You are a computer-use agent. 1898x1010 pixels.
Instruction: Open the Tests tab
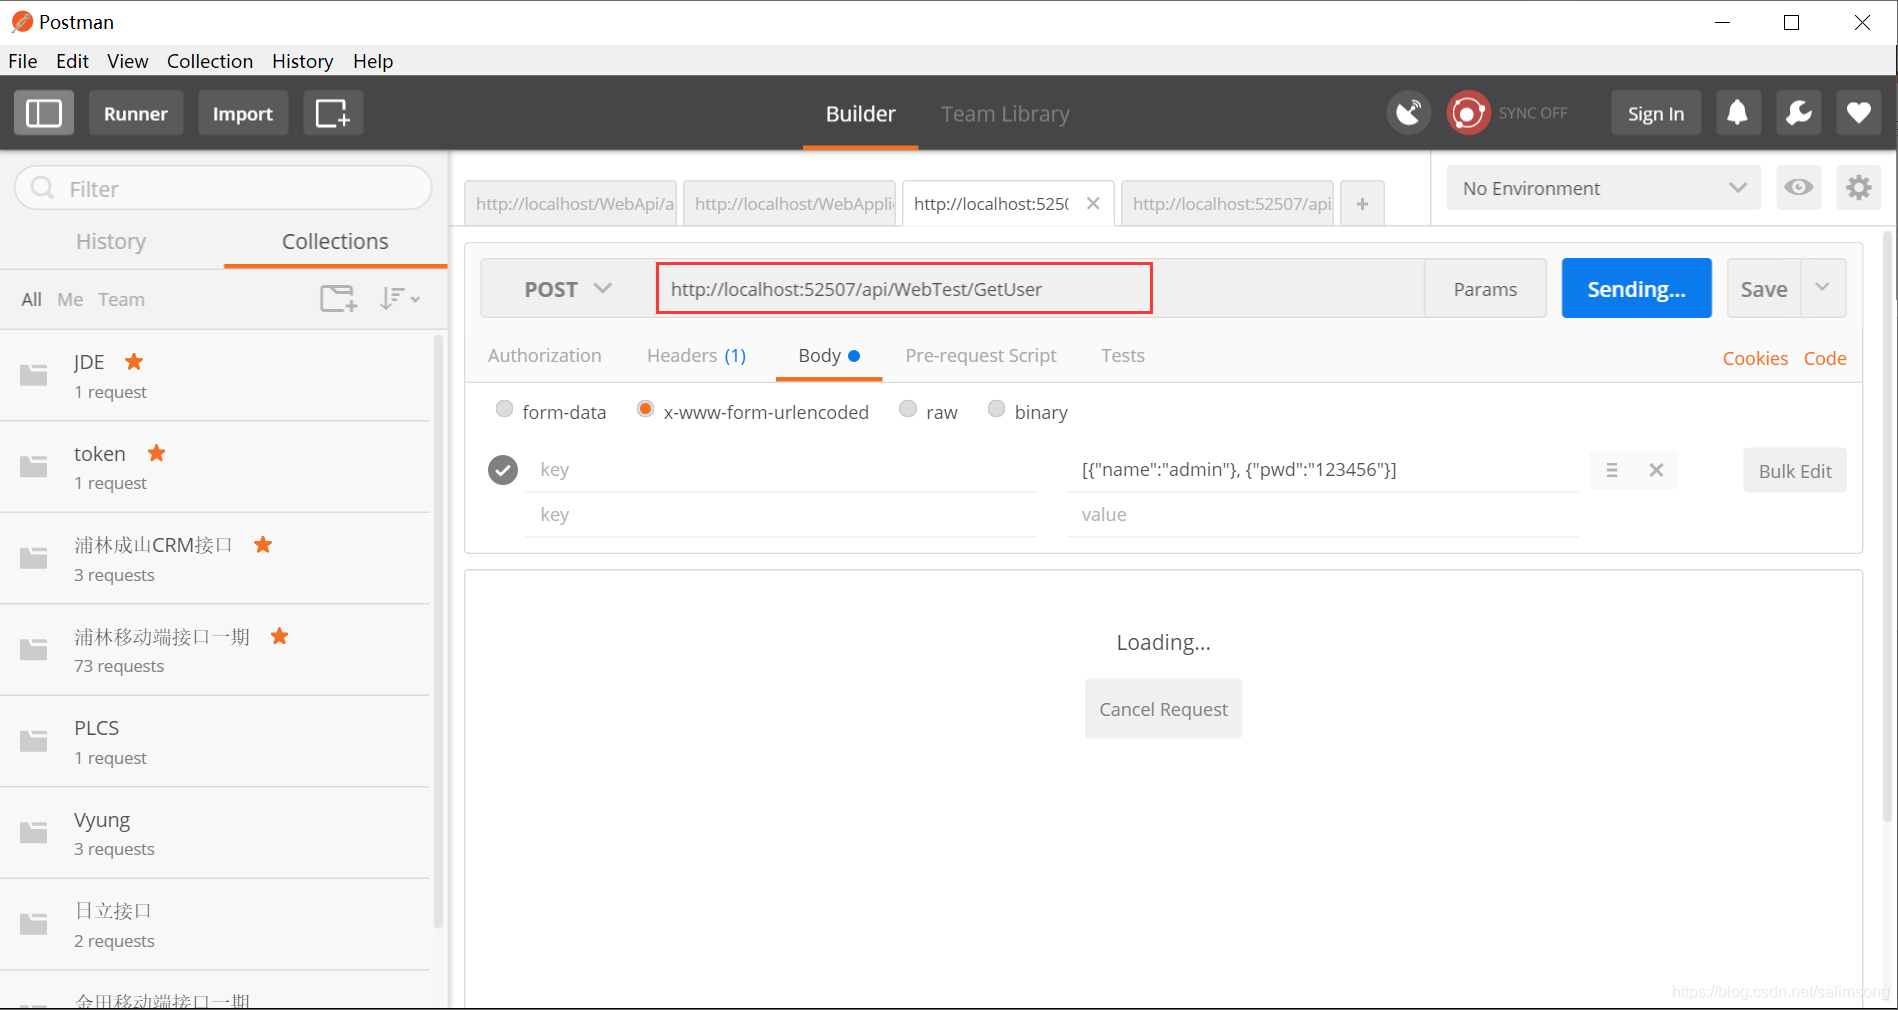point(1123,356)
